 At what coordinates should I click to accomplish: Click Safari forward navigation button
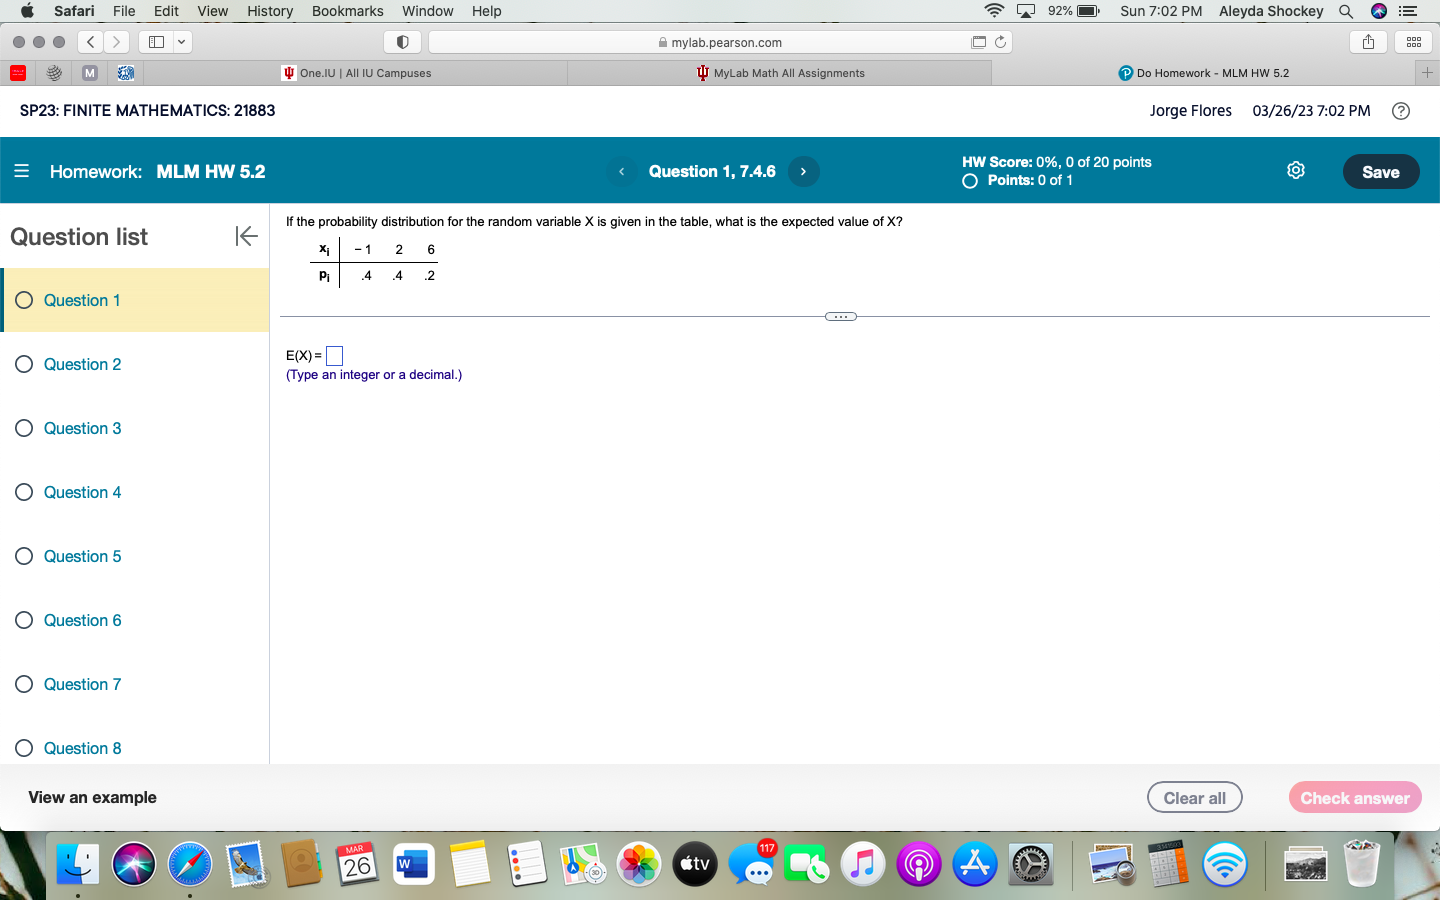click(x=117, y=42)
